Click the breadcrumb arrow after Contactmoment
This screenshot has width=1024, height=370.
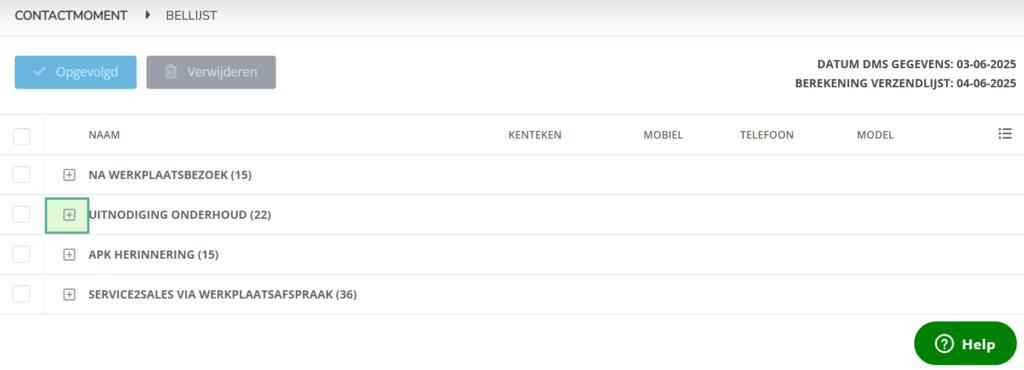[x=148, y=16]
